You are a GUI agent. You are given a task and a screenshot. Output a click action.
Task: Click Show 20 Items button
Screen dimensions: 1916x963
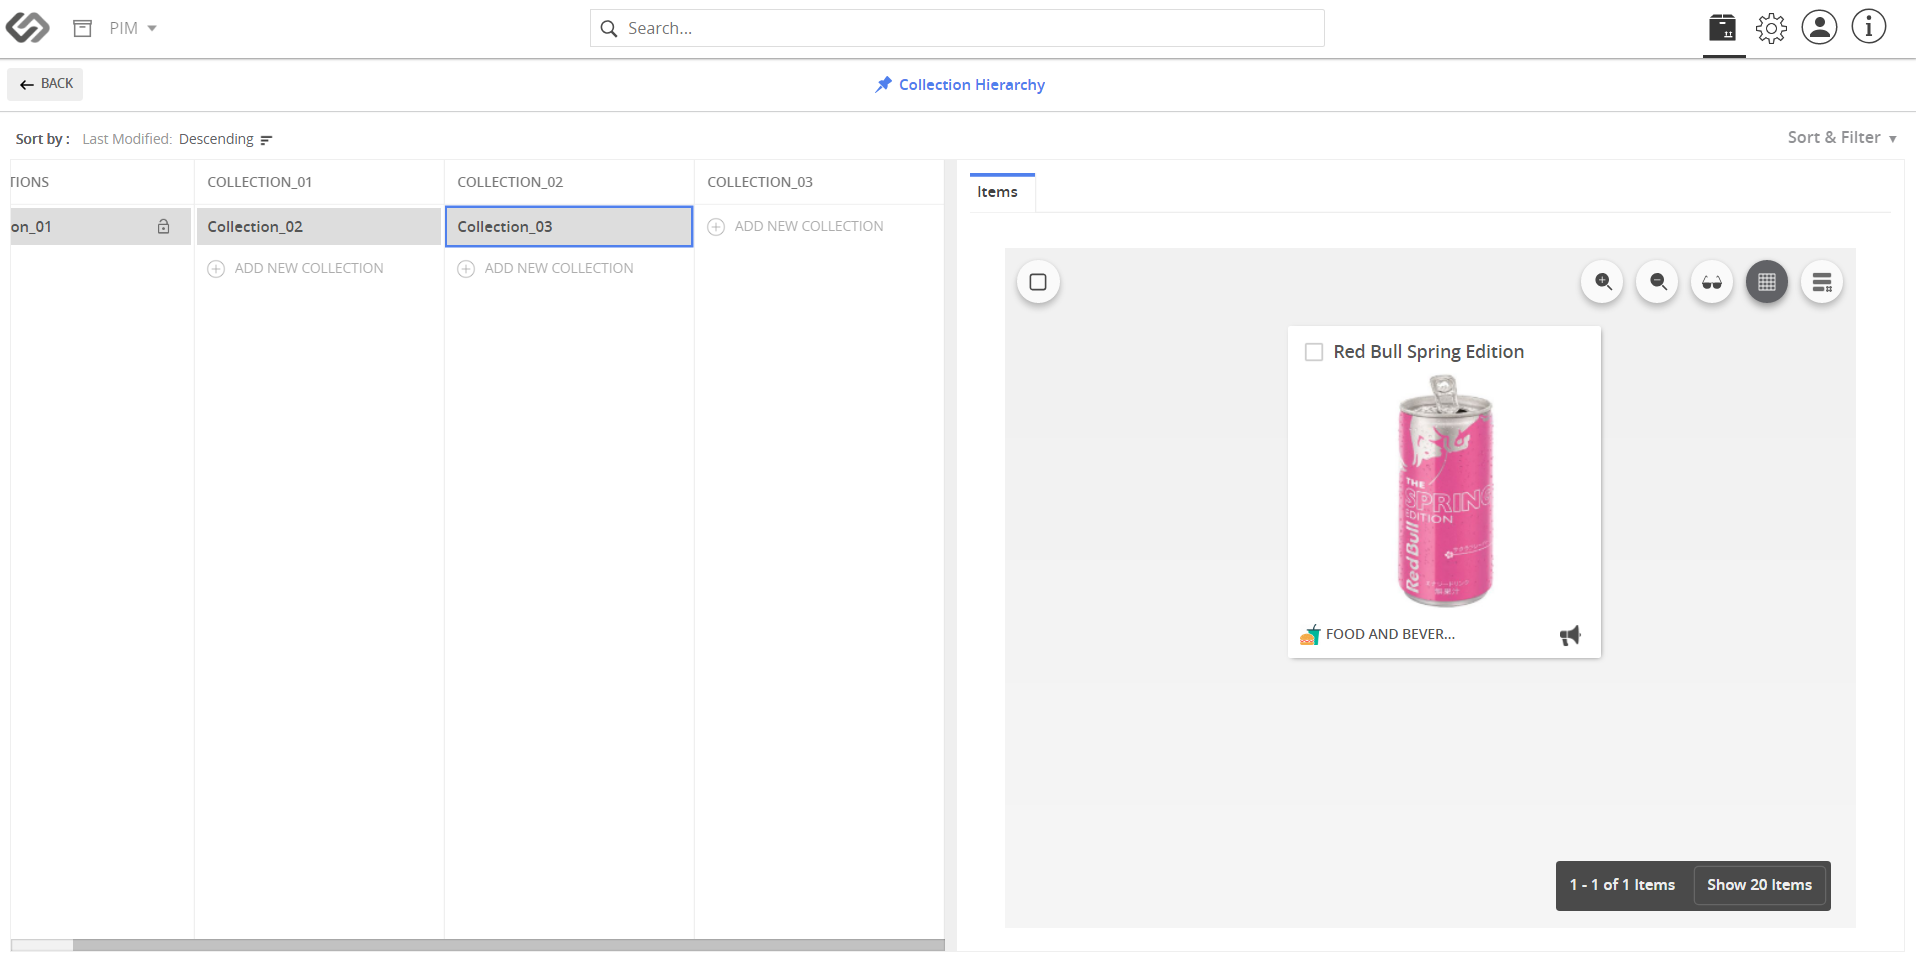[1759, 885]
